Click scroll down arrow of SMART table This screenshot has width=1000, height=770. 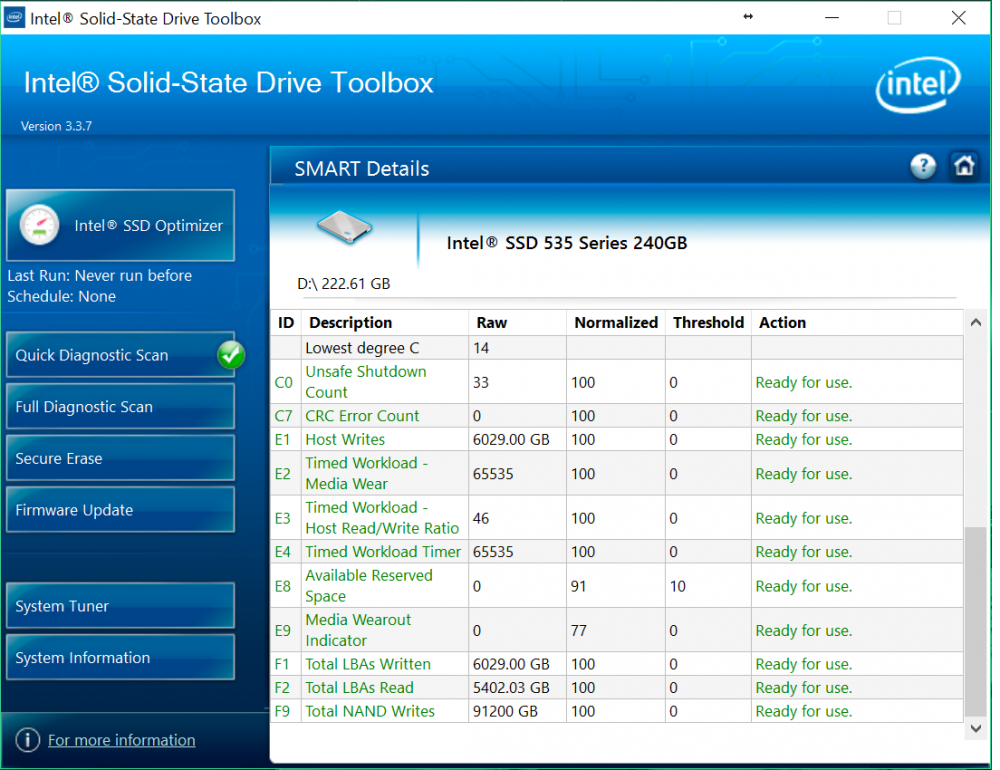pos(975,728)
